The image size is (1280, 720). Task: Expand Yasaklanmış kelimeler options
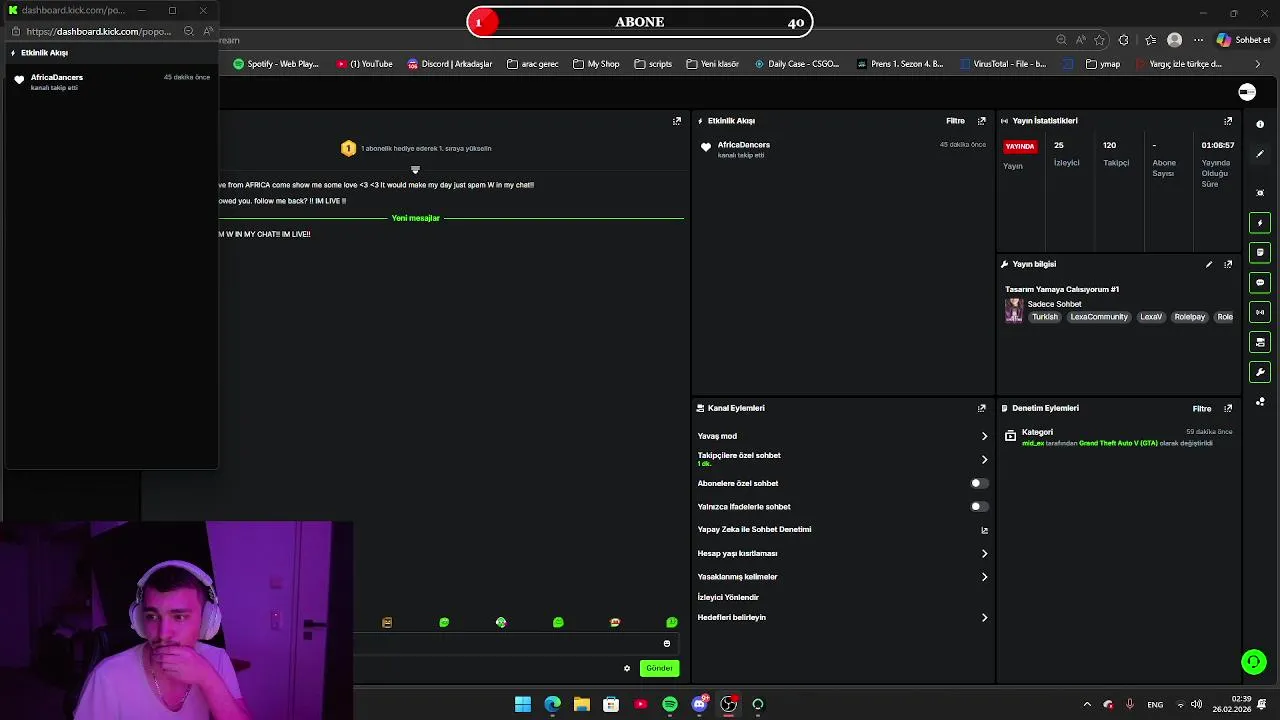984,577
